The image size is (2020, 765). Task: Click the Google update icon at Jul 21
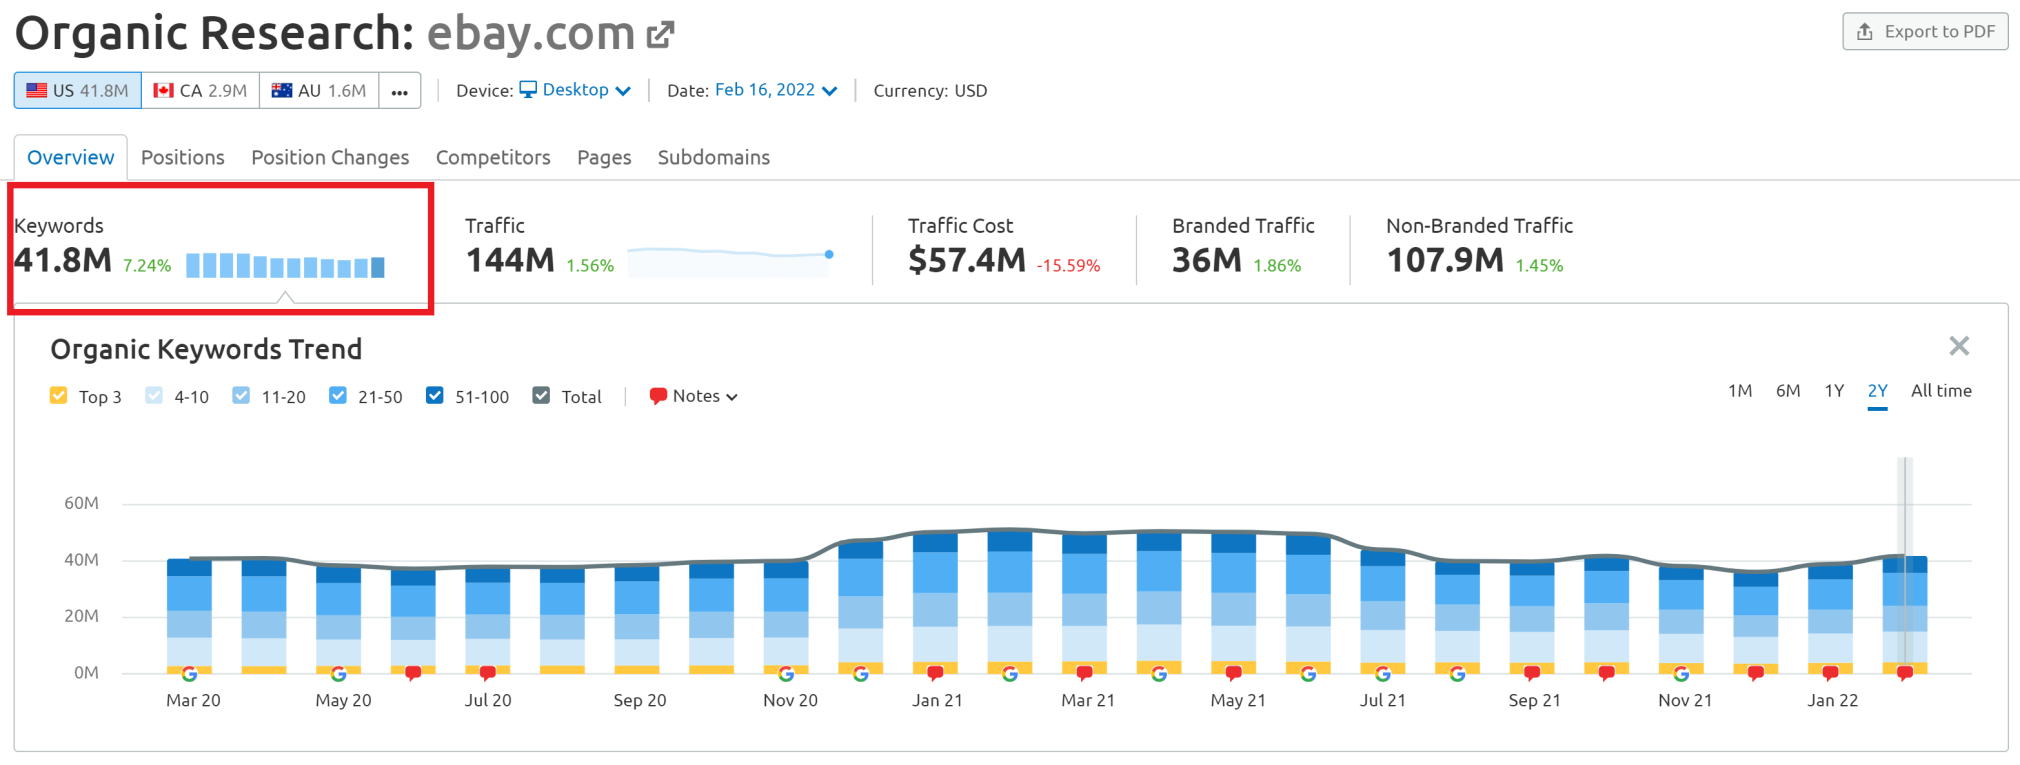click(1383, 674)
